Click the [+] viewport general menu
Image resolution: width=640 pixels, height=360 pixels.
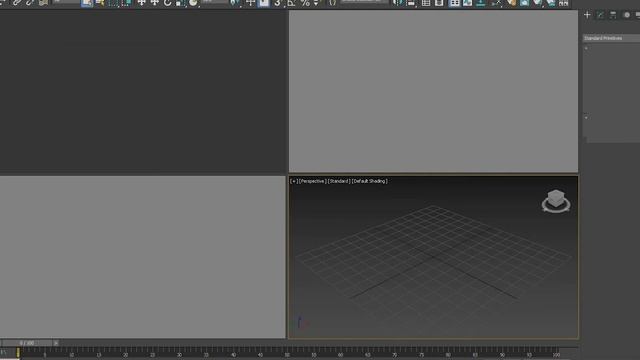click(294, 181)
